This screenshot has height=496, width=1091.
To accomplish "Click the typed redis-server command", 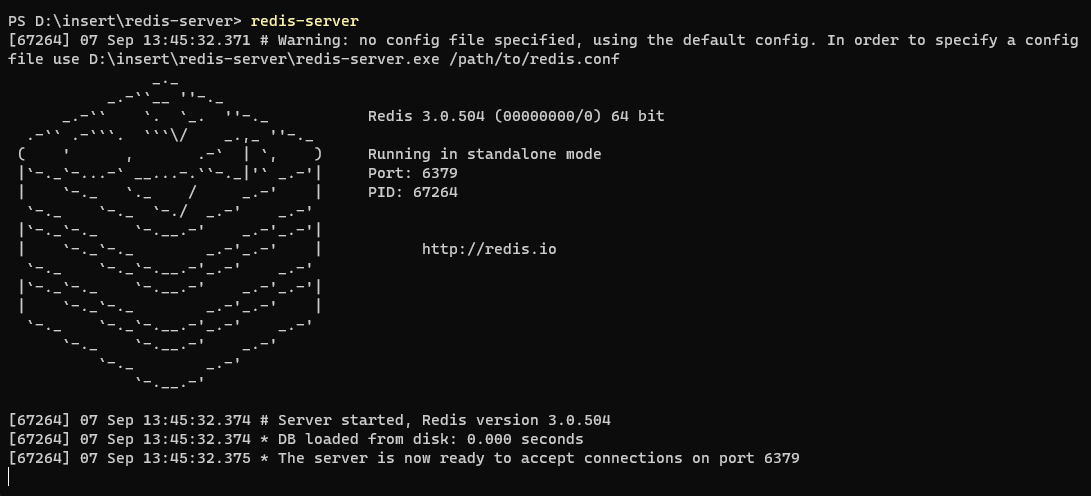I will coord(305,21).
